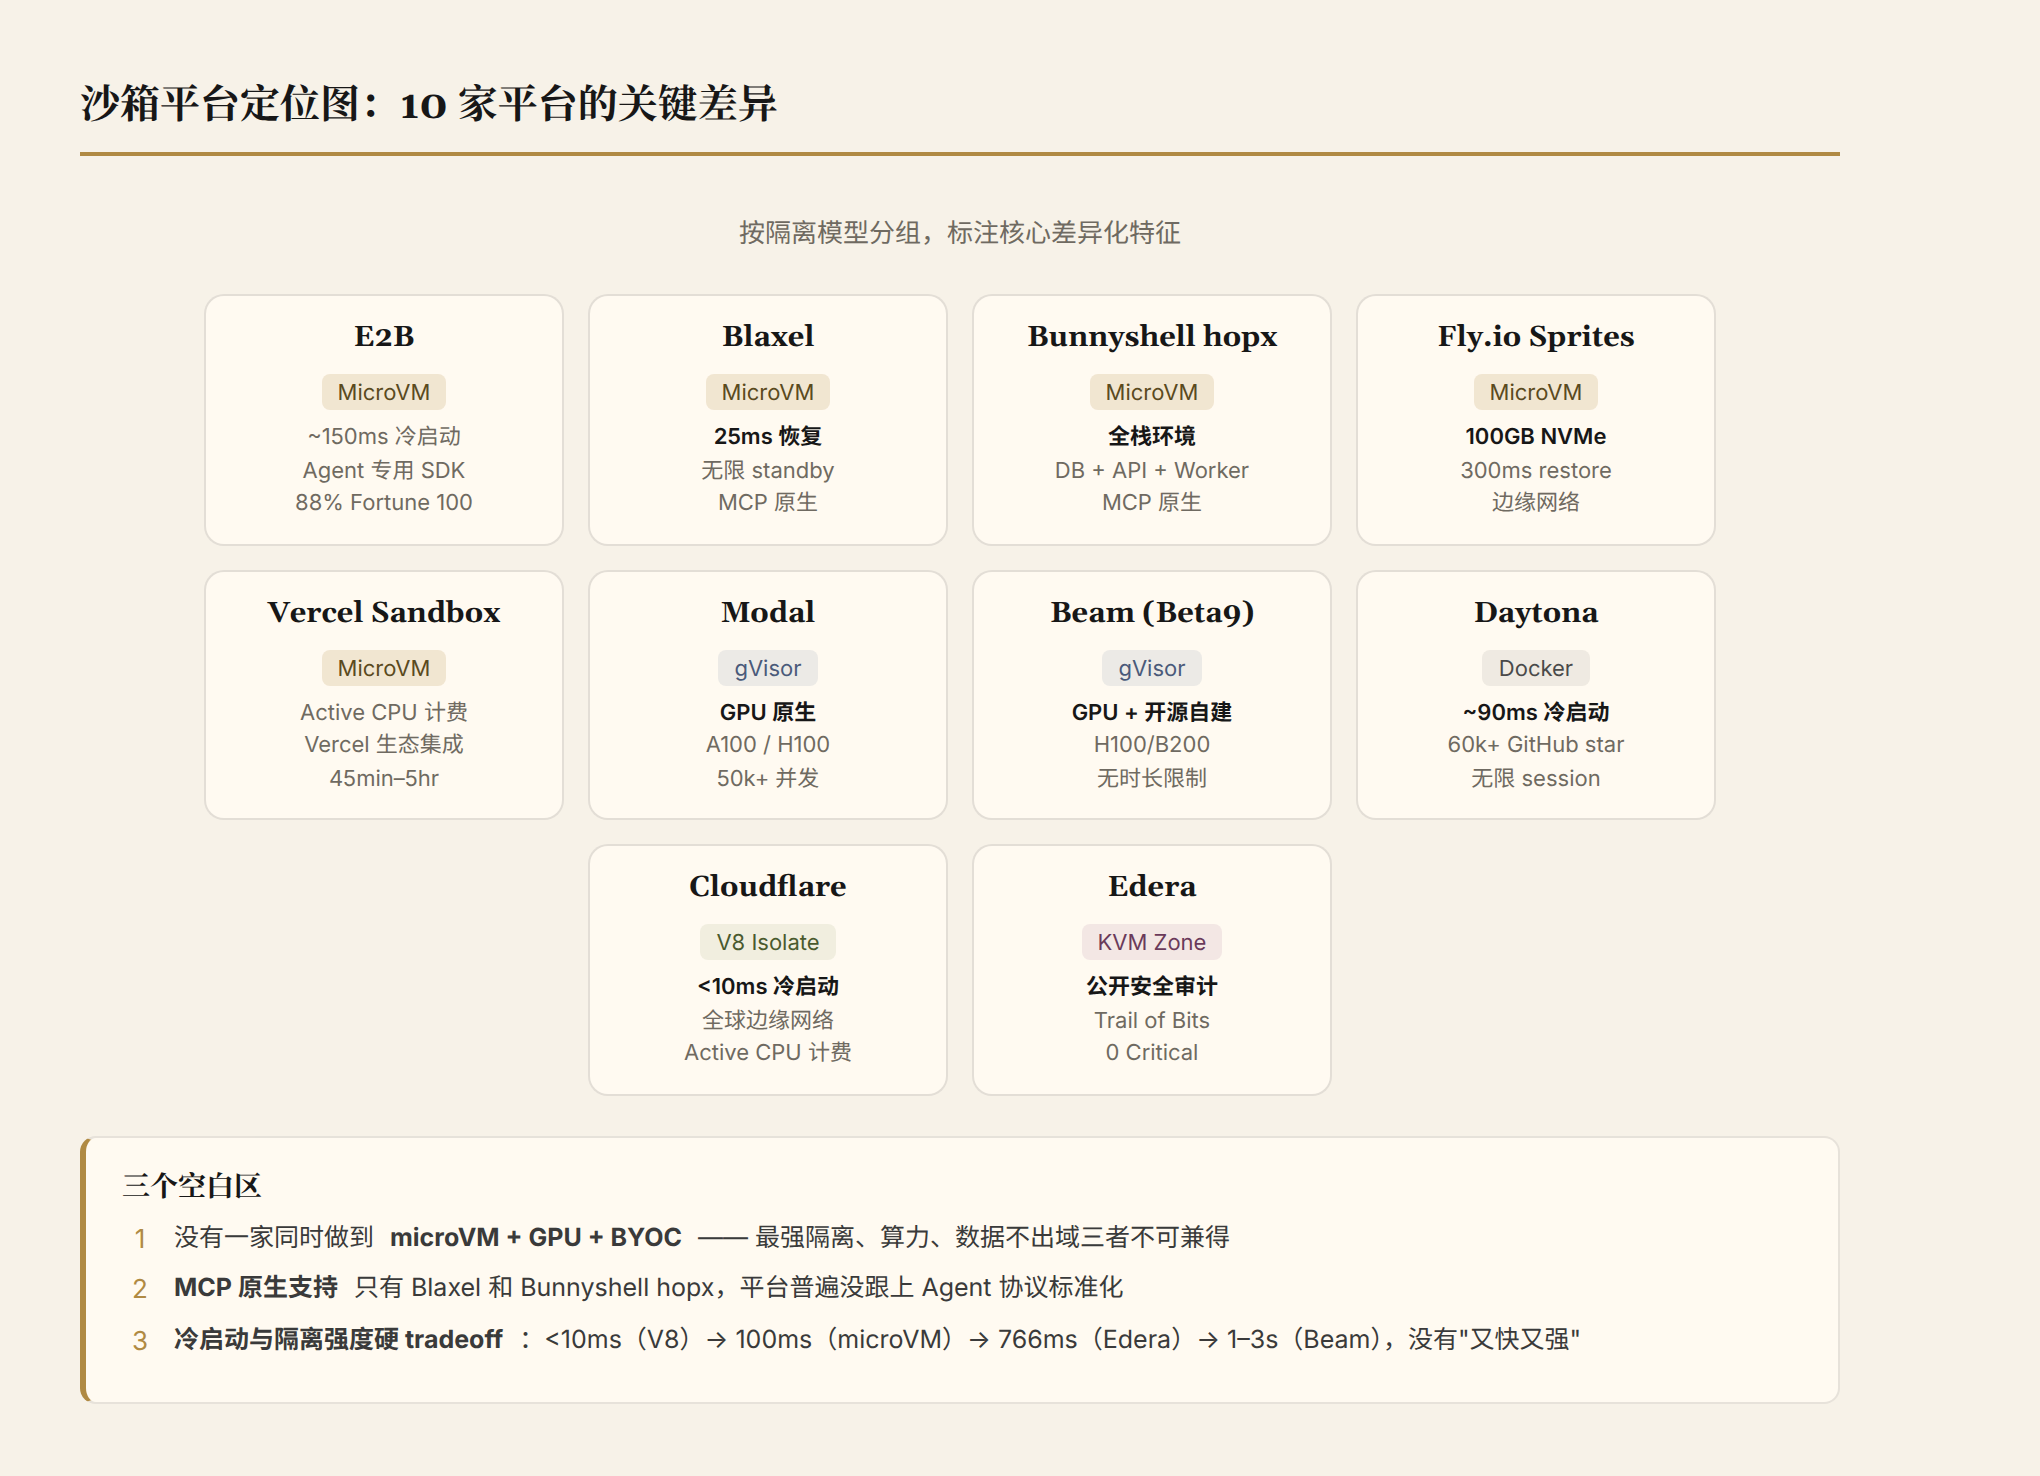Click Vercel 生态集成 line
Viewport: 2040px width, 1476px height.
click(x=384, y=744)
